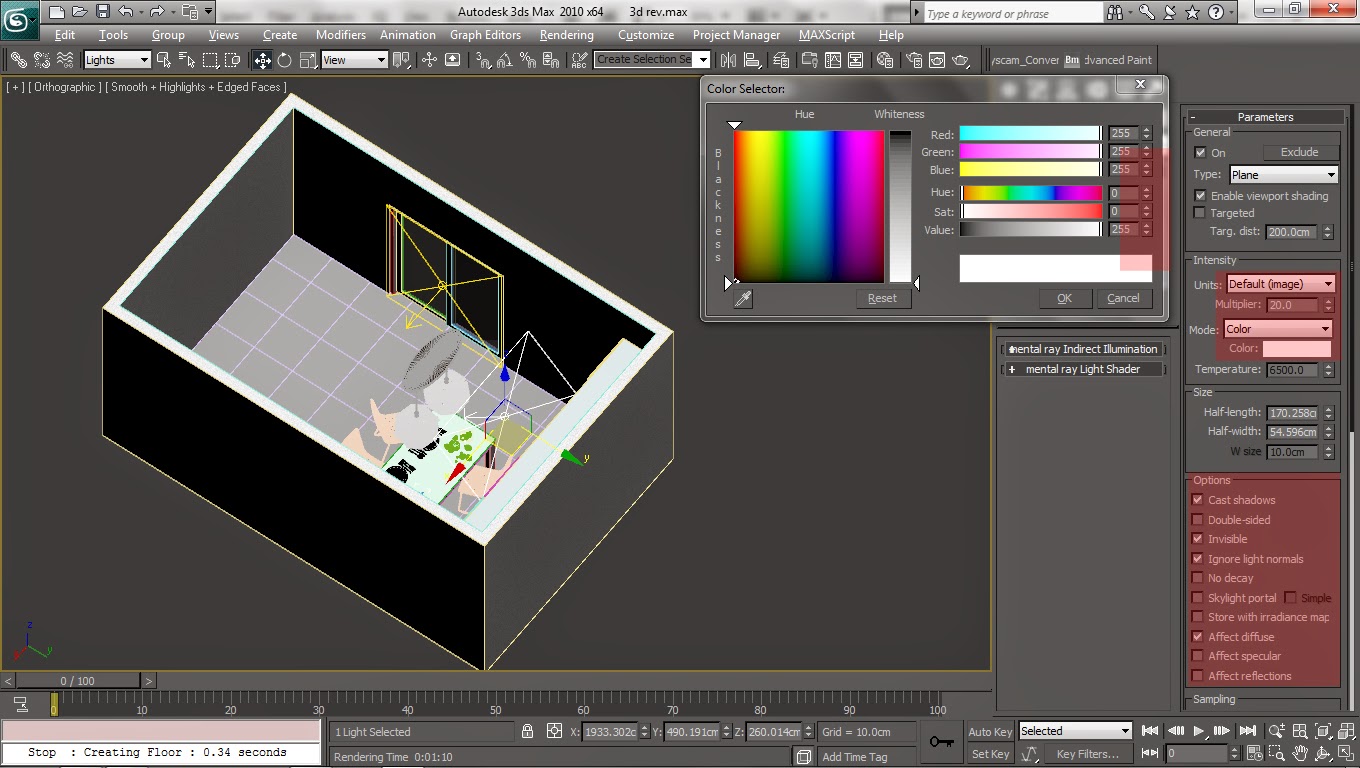Open the Mode dropdown showing Color
1360x768 pixels.
tap(1278, 329)
